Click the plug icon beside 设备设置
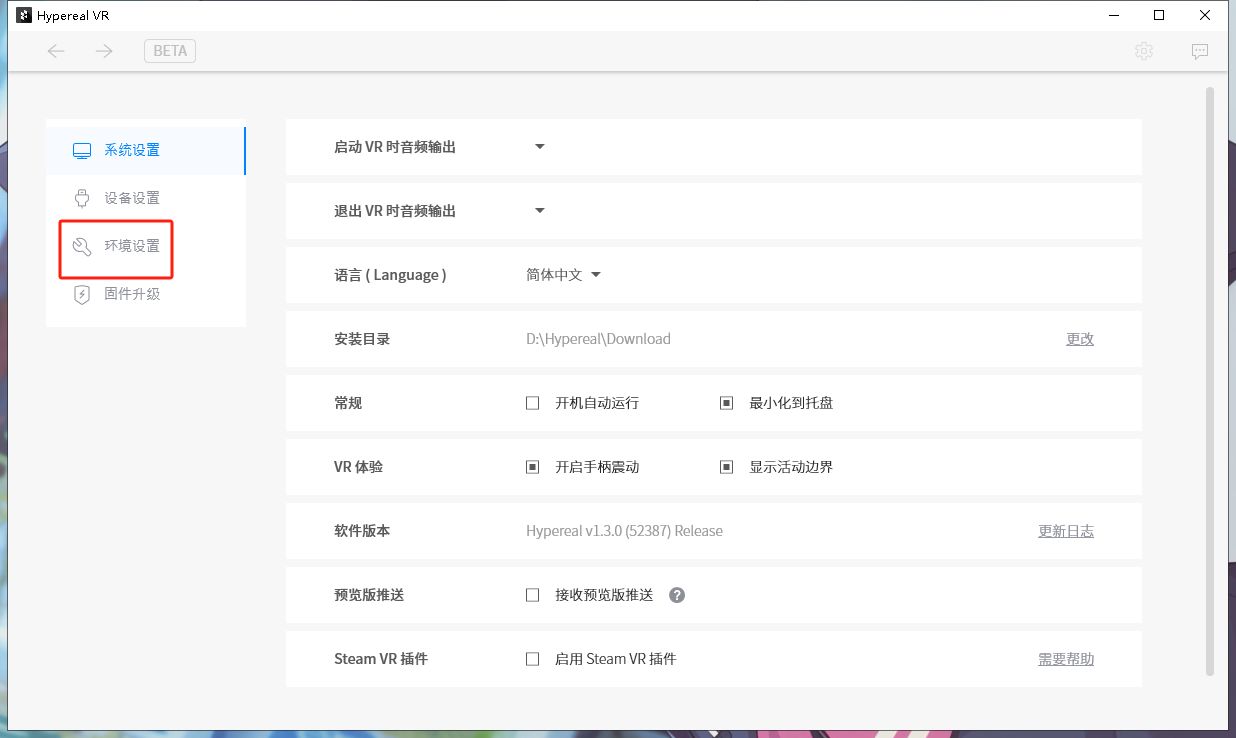Image resolution: width=1236 pixels, height=738 pixels. 82,198
